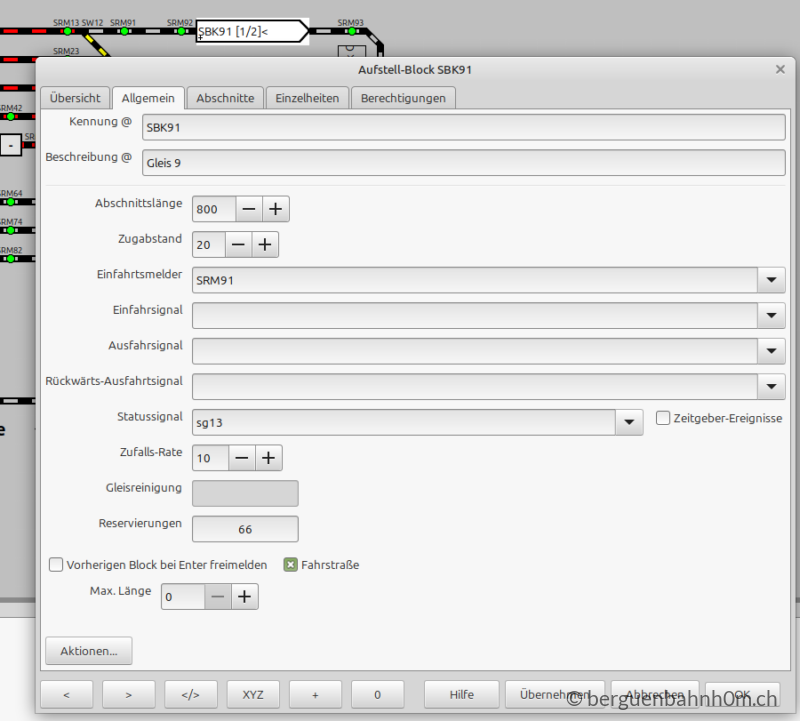The height and width of the screenshot is (721, 800).
Task: Tick Vorherigen Block bei Enter freimelden
Action: (56, 565)
